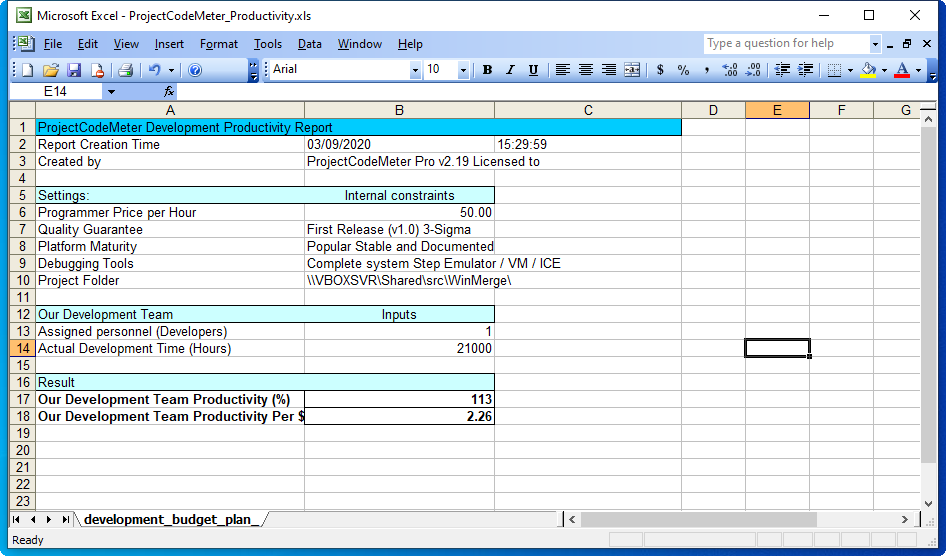Apply Currency style dollar icon
The height and width of the screenshot is (556, 946).
coord(660,70)
